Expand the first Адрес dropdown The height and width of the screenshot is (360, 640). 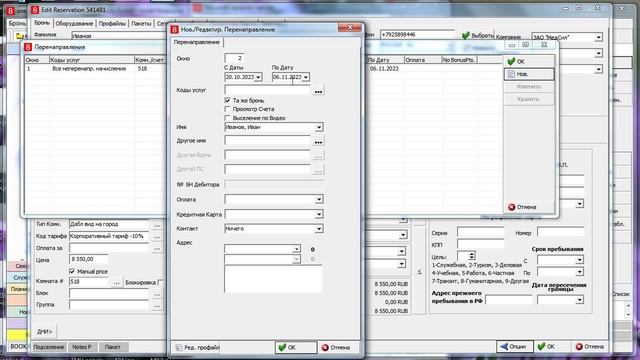coord(296,249)
